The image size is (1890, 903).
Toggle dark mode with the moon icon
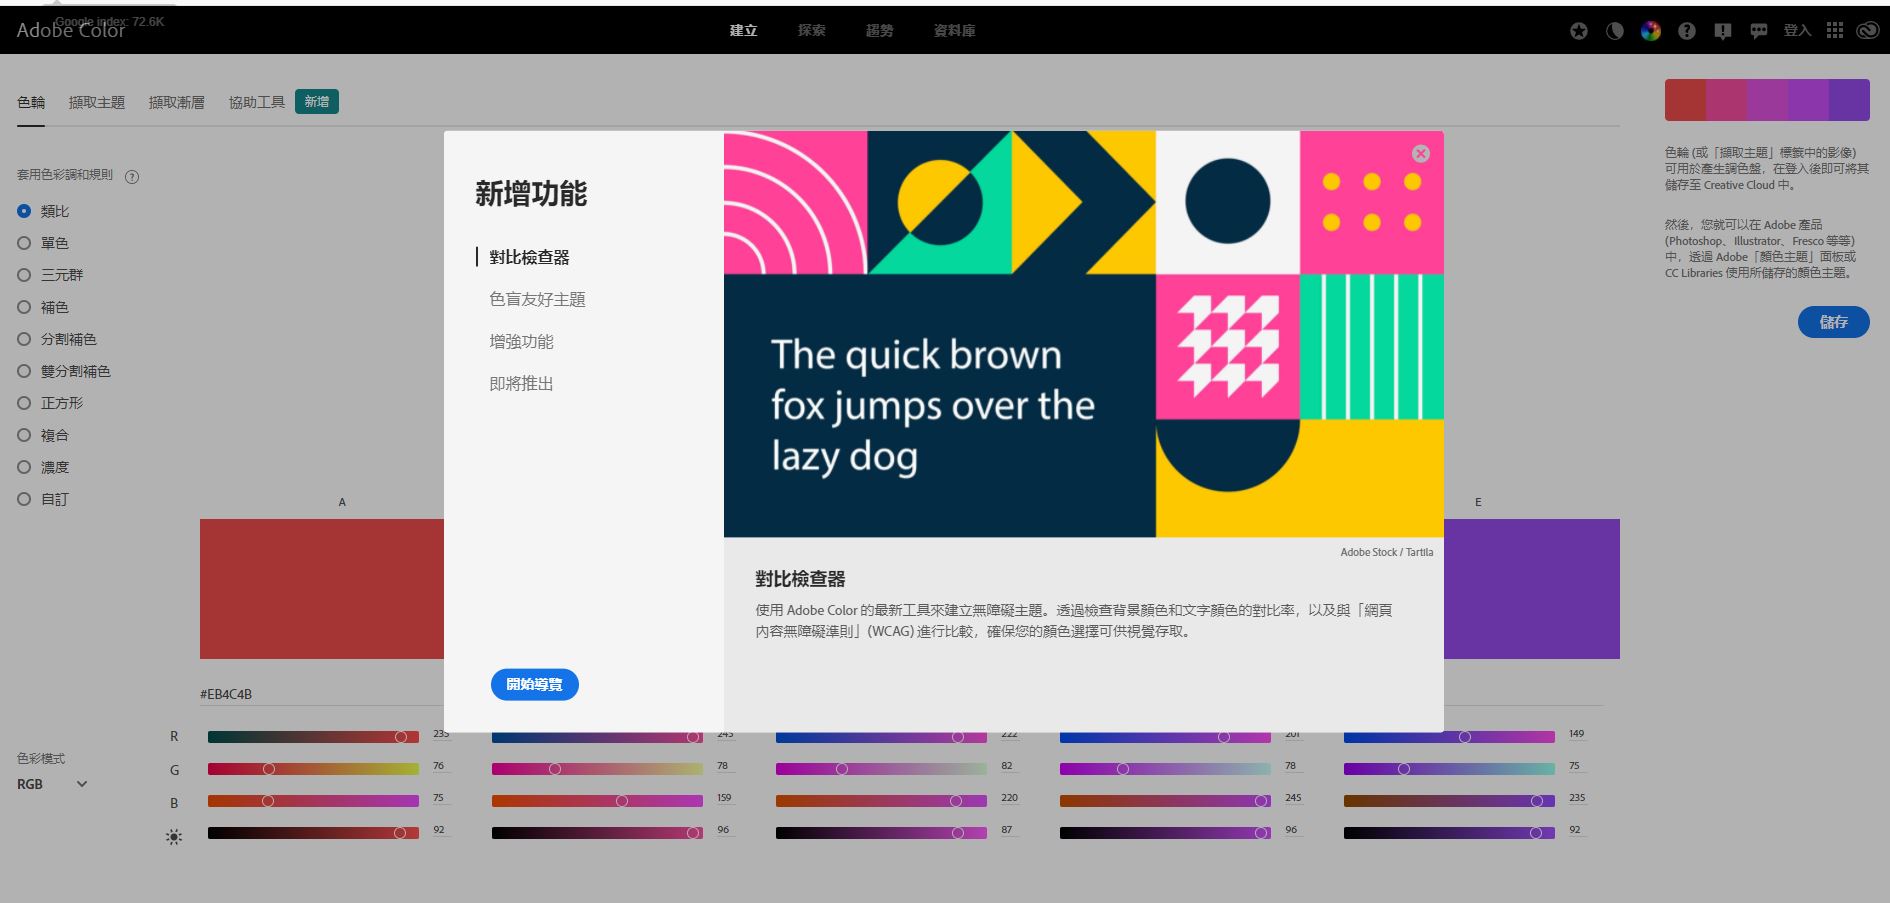[1615, 31]
